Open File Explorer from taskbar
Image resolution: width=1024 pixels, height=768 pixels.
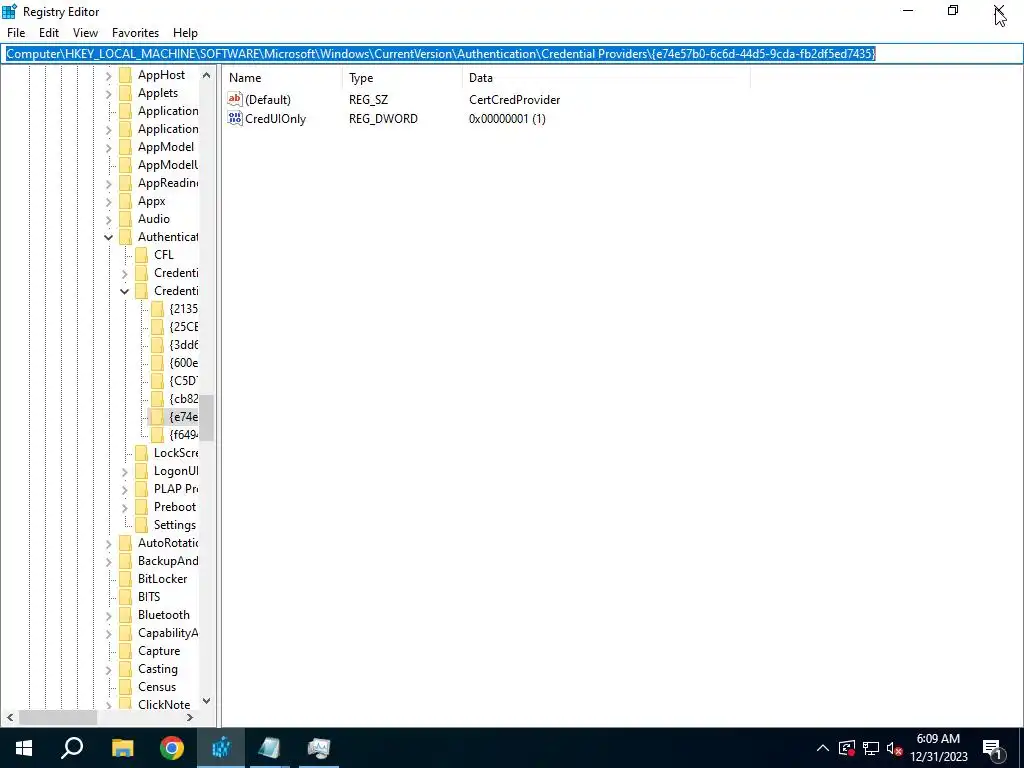tap(122, 748)
